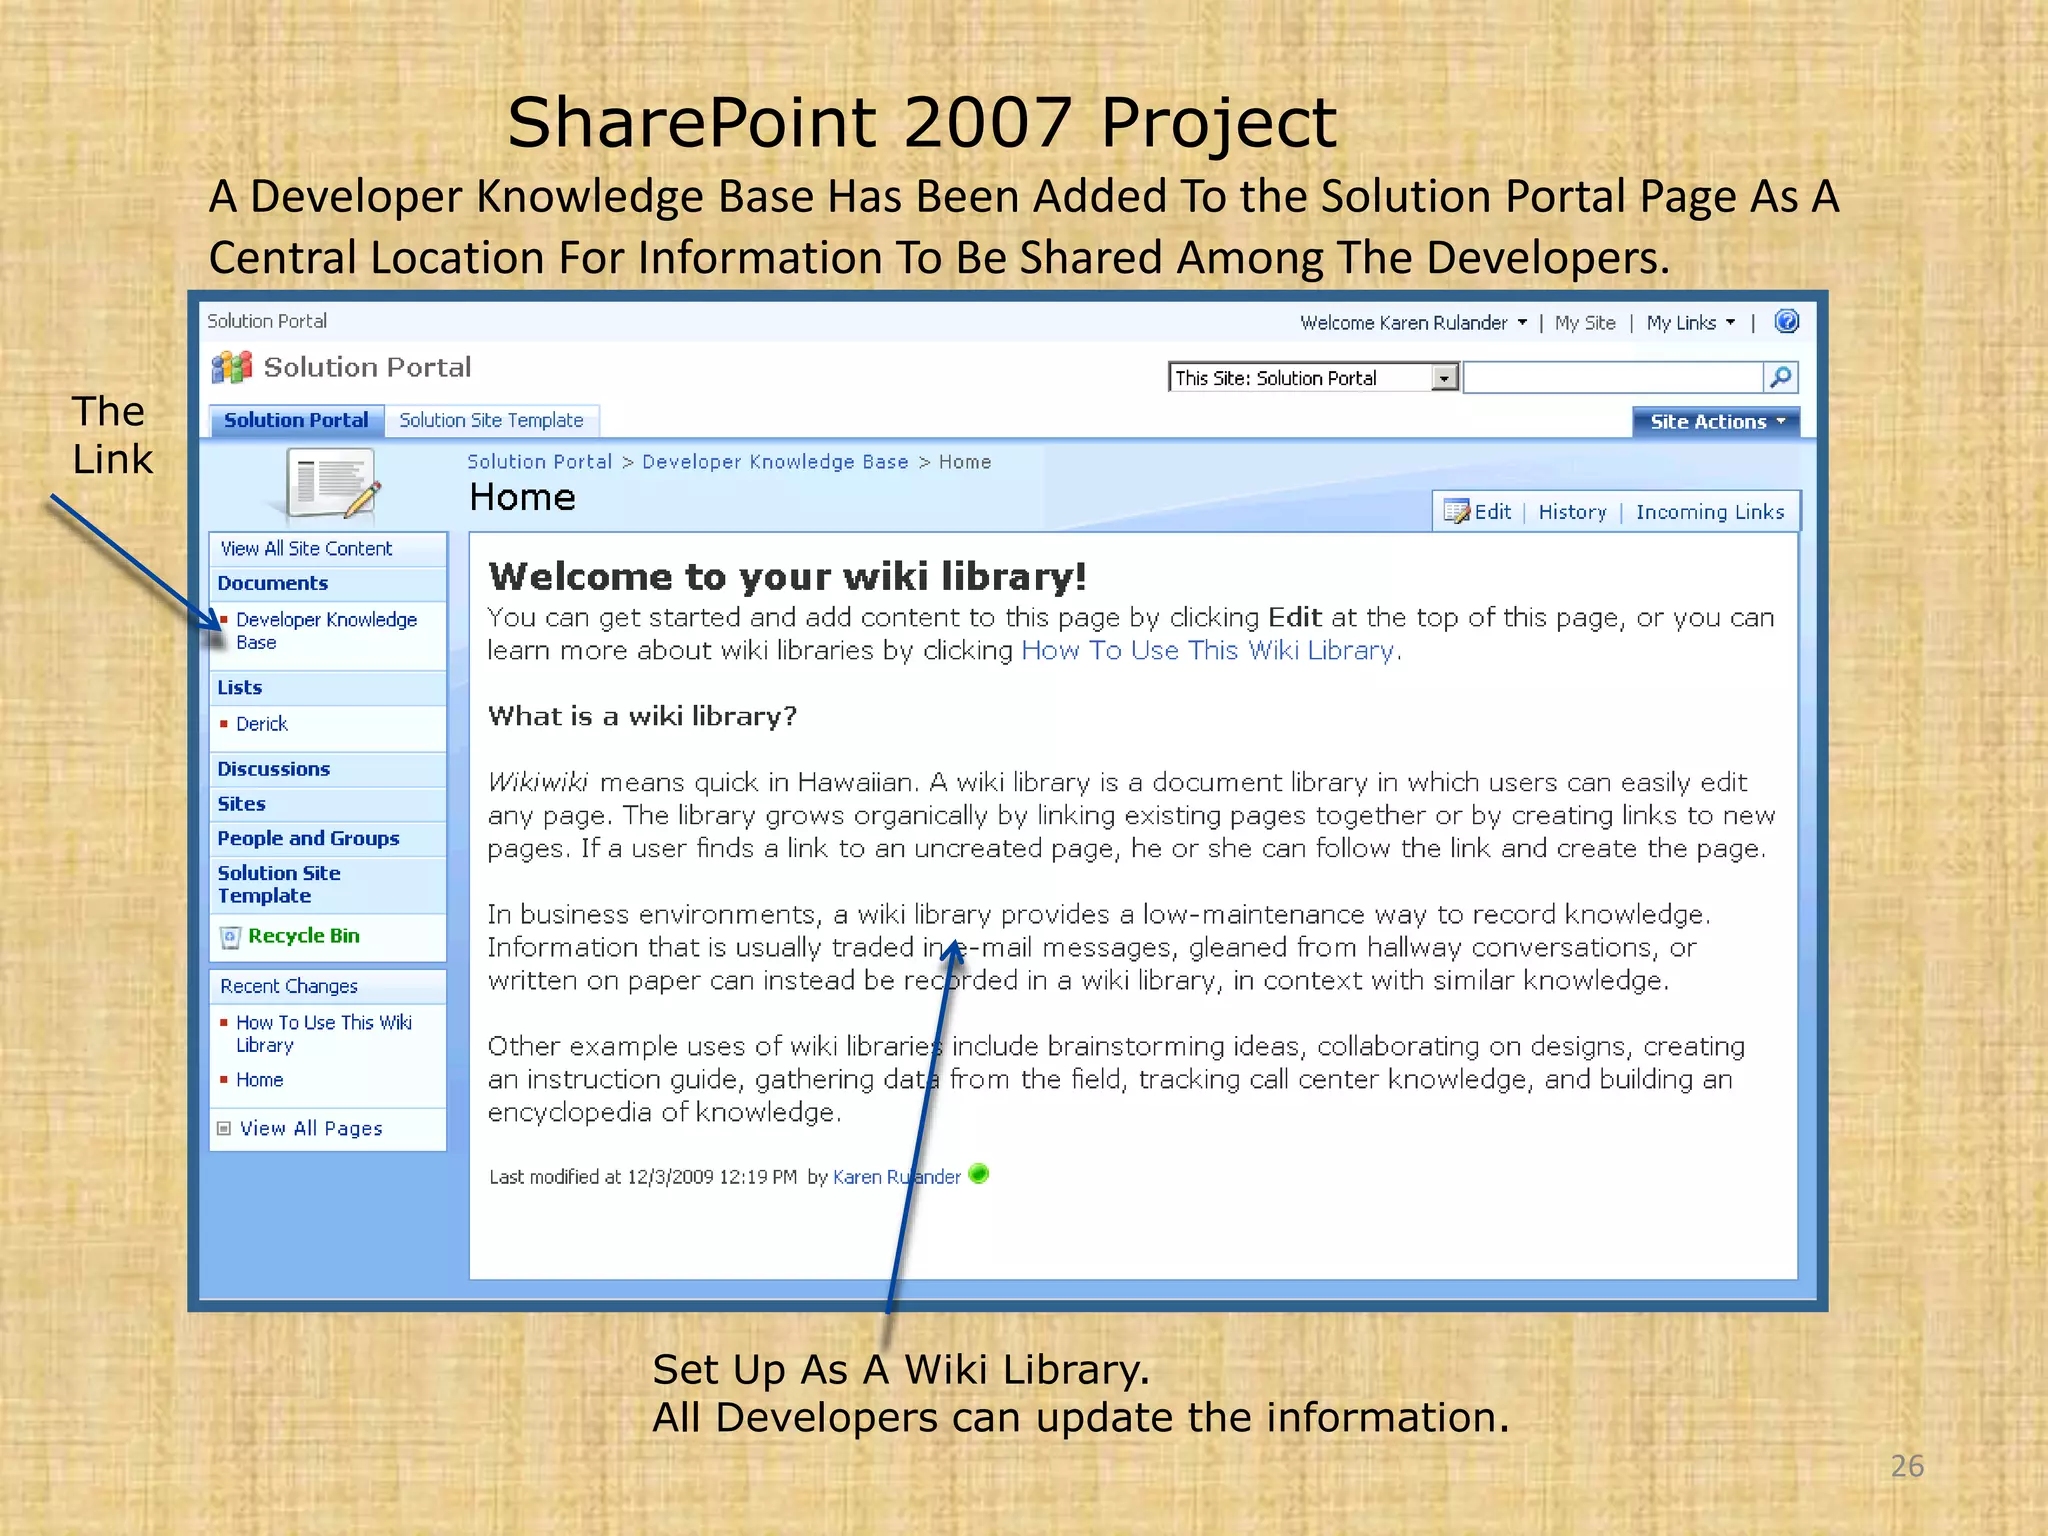View page History
This screenshot has width=2048, height=1536.
pos(1572,512)
